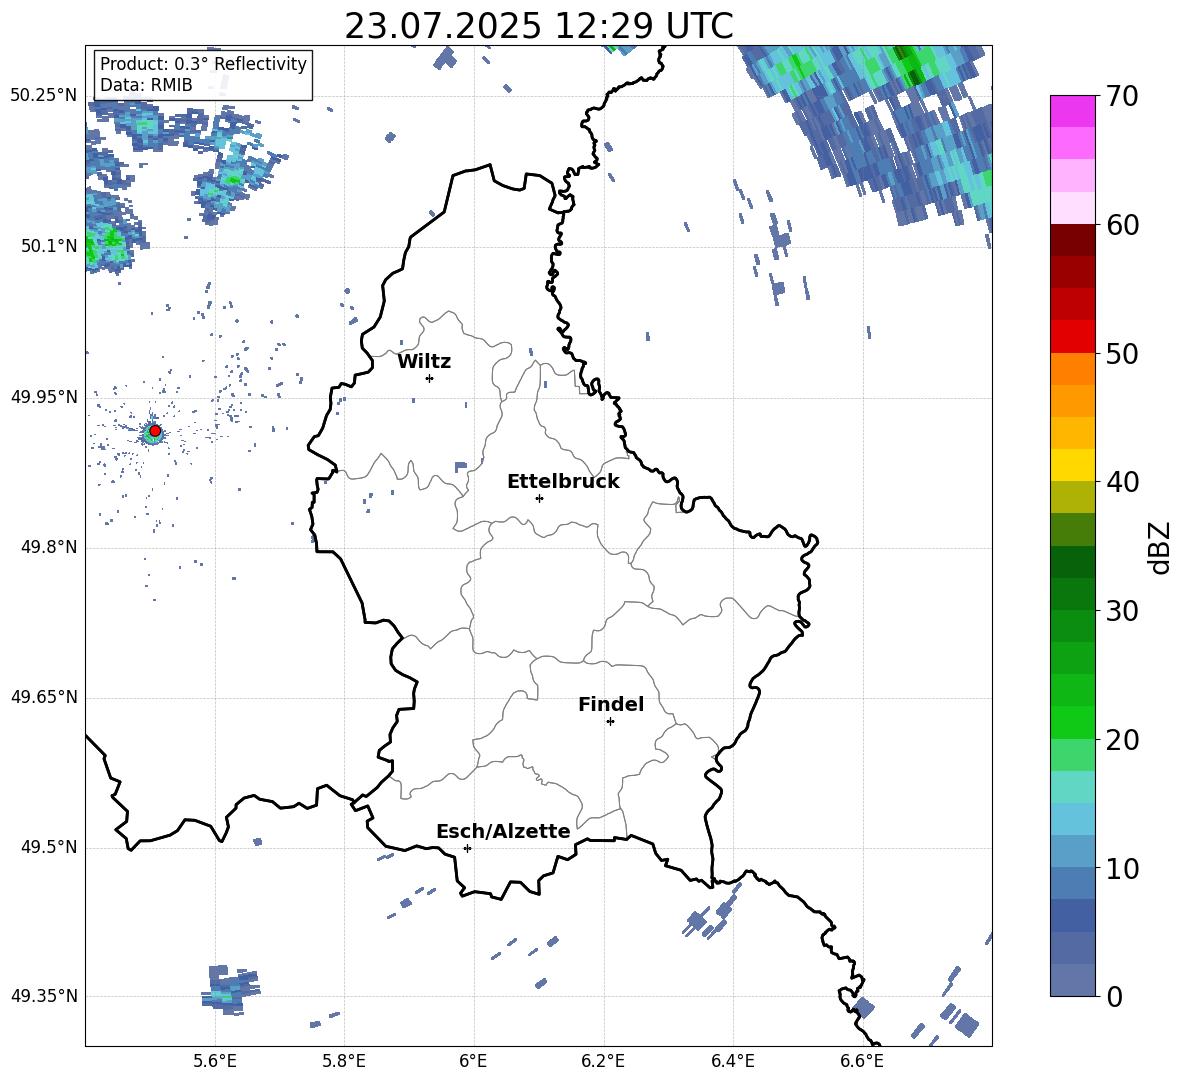1184x1081 pixels.
Task: Click the turquoise swatch between 10 and 20 dBZ
Action: click(1072, 787)
